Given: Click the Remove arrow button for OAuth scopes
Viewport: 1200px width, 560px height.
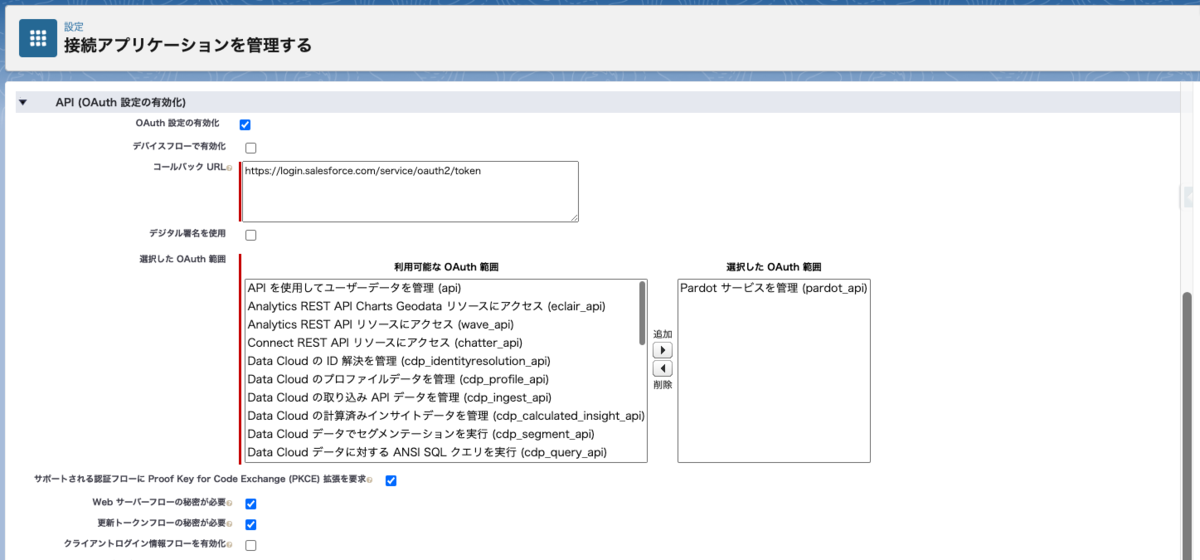Looking at the screenshot, I should (662, 368).
